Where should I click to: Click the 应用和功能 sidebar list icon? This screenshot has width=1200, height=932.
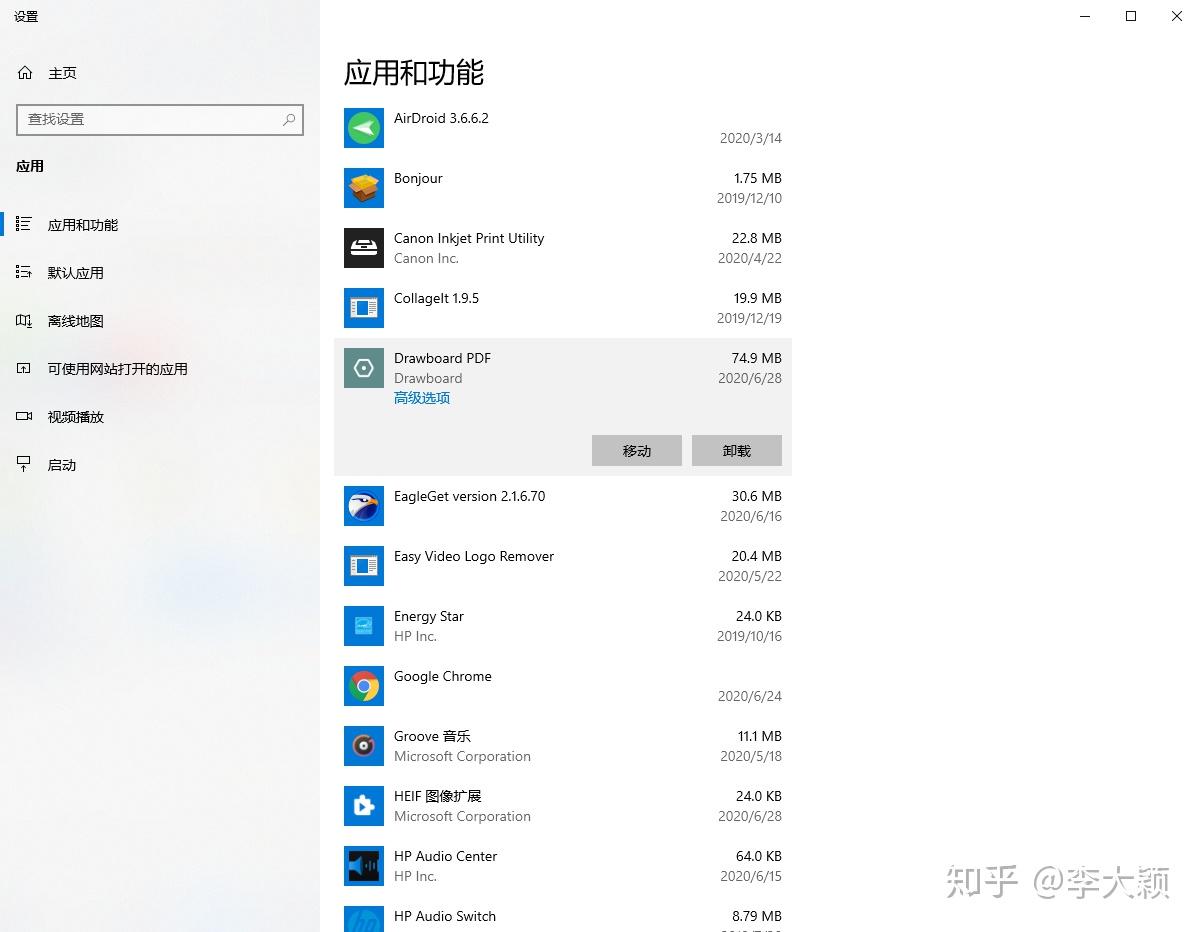tap(24, 225)
